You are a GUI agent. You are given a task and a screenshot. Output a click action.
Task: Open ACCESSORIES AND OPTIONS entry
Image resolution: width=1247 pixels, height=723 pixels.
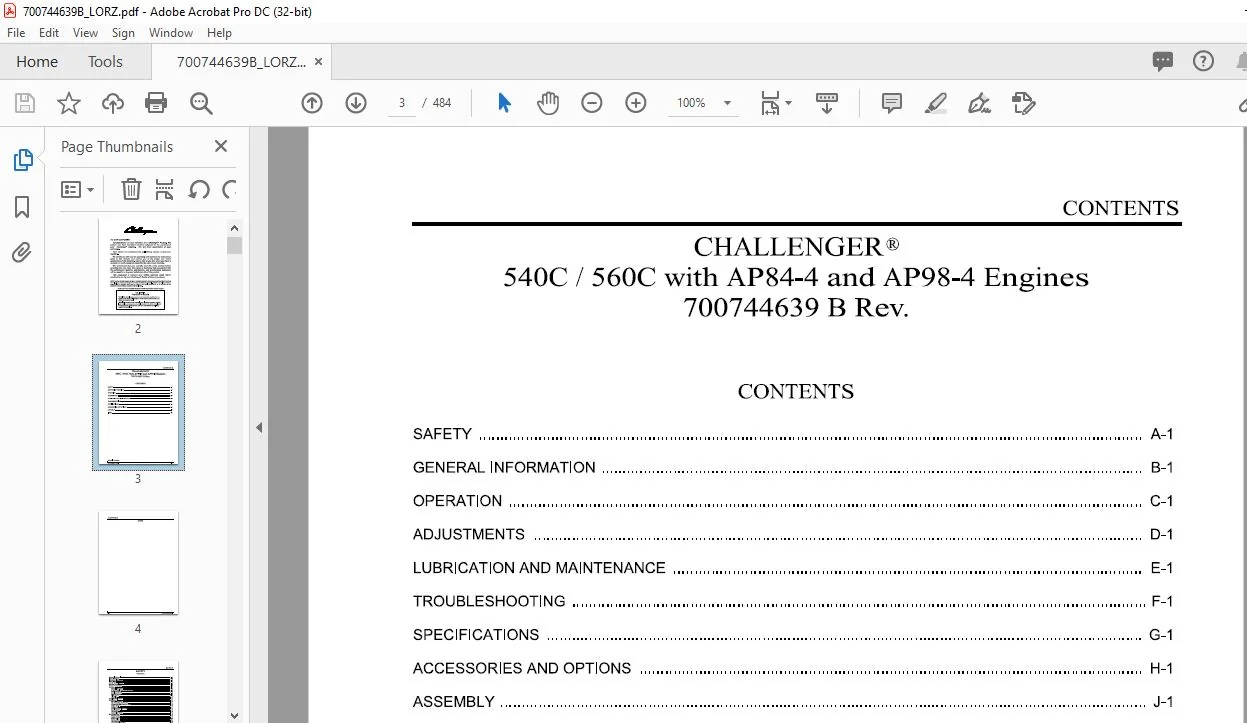[792, 668]
